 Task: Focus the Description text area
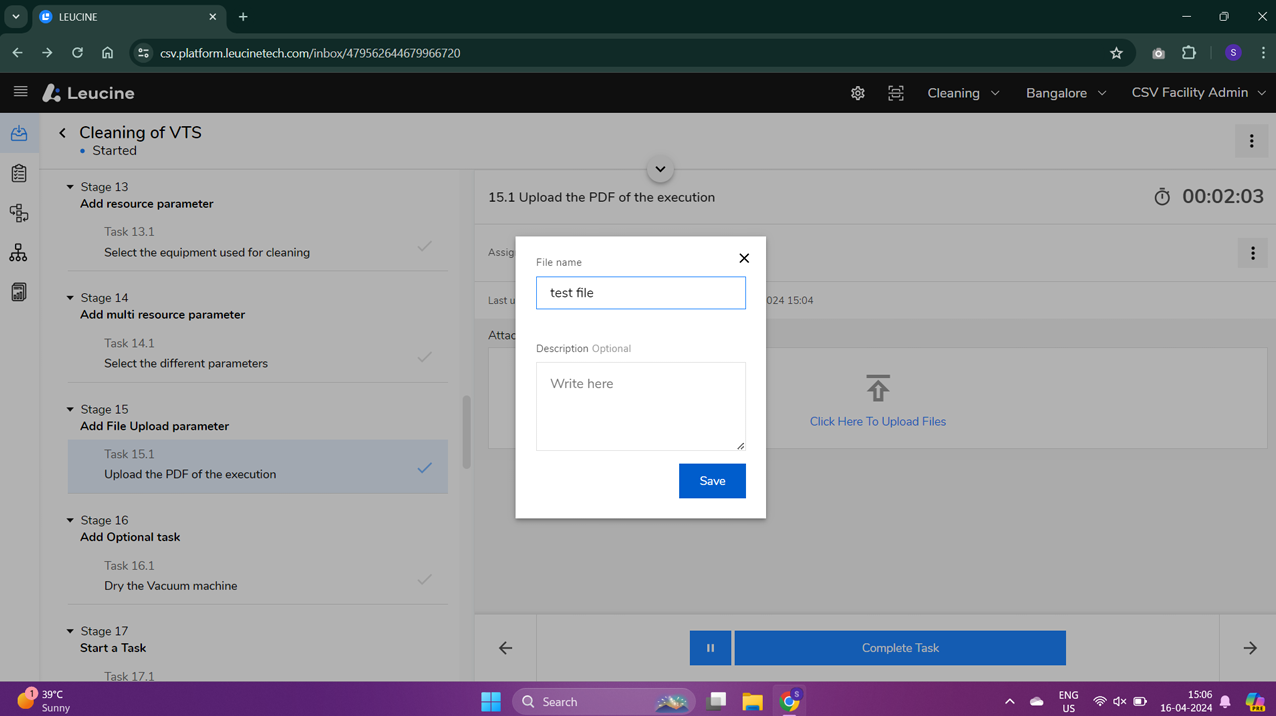click(641, 406)
